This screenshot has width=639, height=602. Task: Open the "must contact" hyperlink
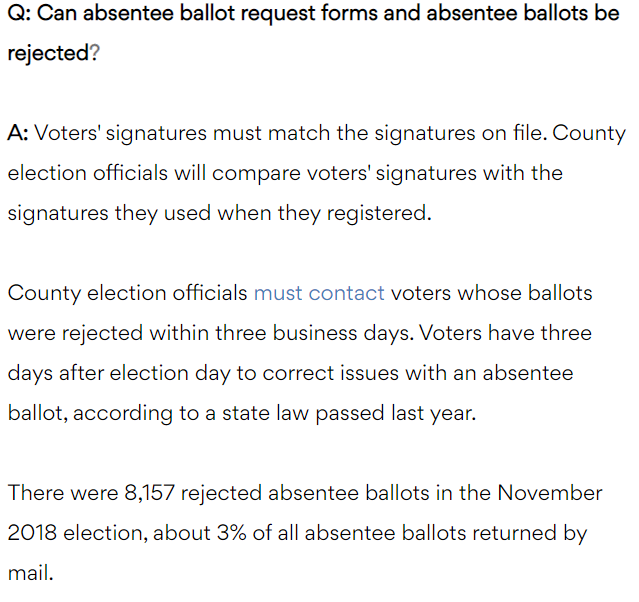pos(319,293)
